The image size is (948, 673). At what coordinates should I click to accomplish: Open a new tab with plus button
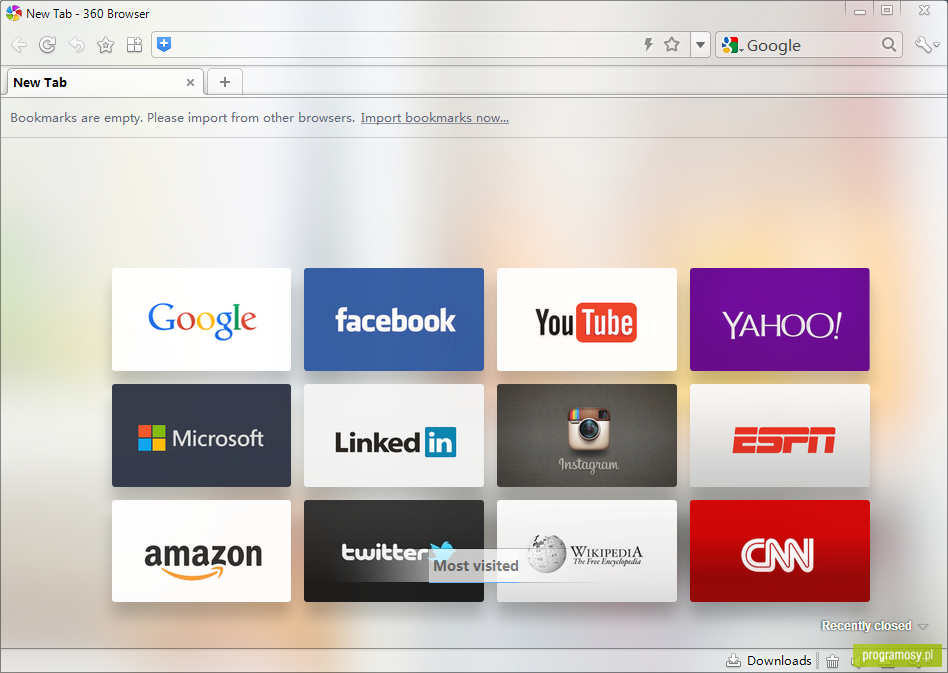pos(225,82)
